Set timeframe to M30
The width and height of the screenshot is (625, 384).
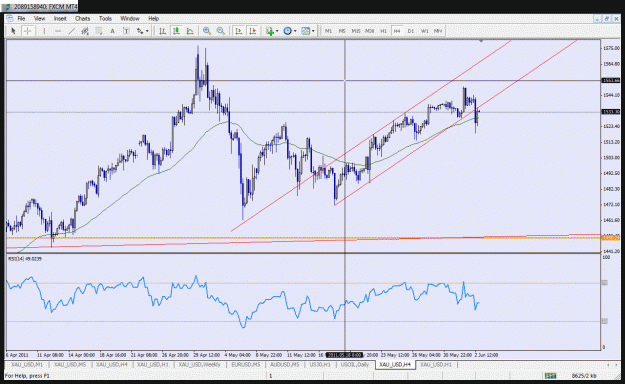coord(369,31)
